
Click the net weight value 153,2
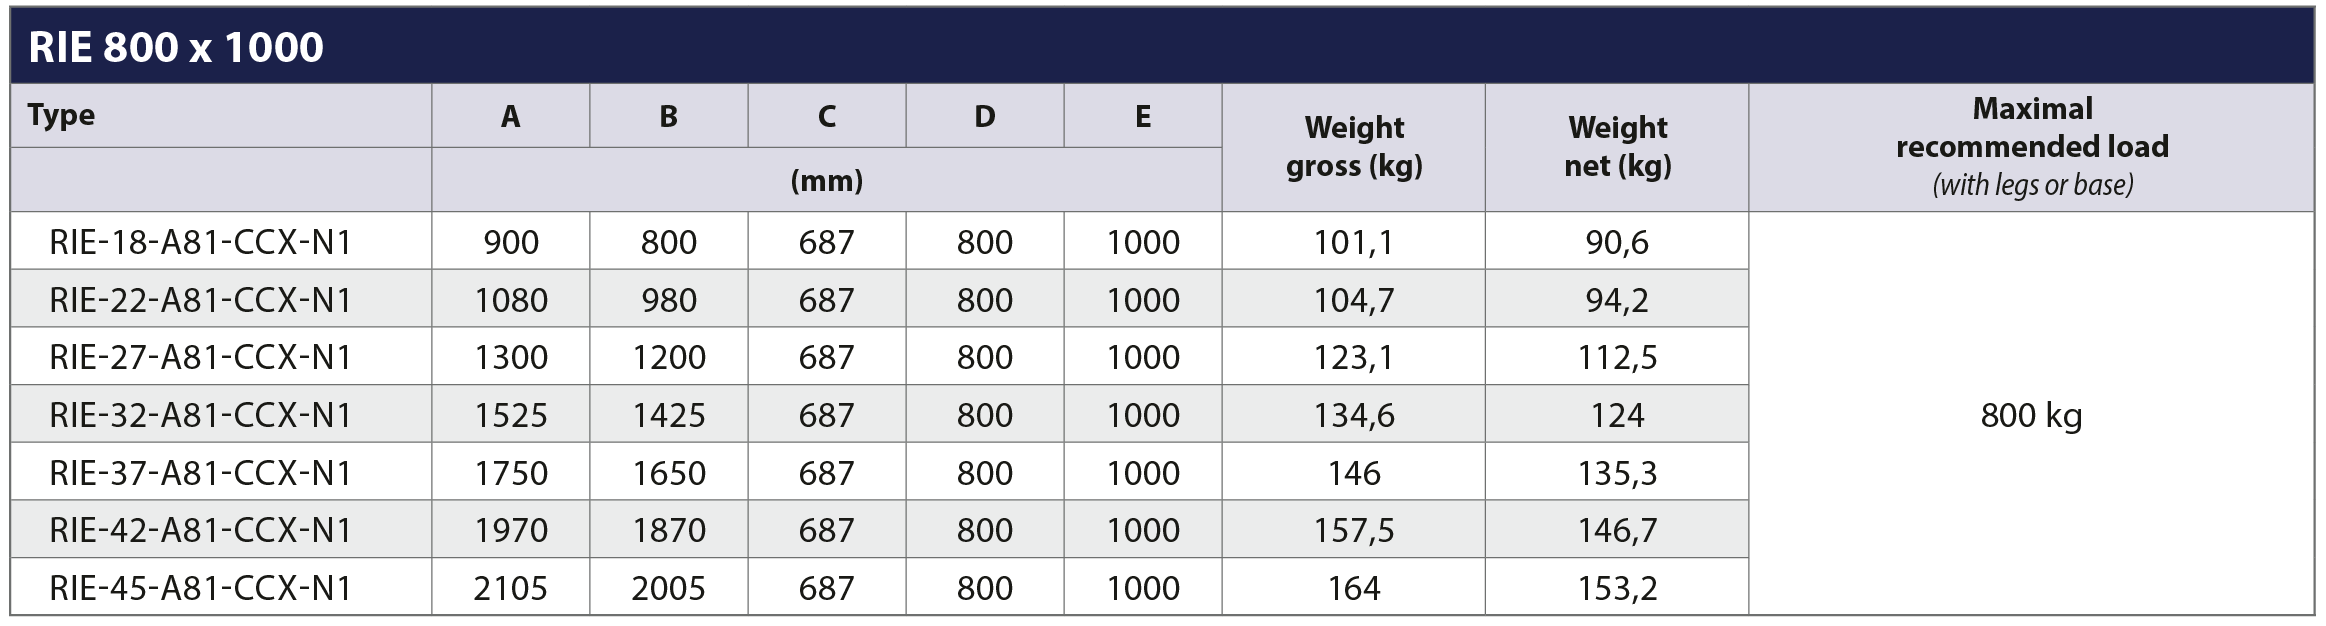click(x=1617, y=587)
